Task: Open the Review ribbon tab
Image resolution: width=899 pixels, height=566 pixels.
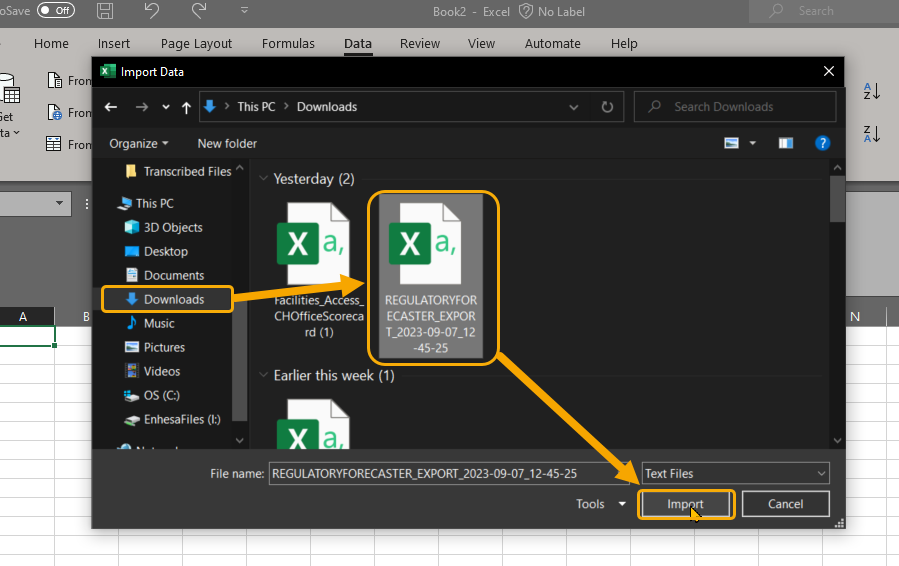Action: (x=420, y=44)
